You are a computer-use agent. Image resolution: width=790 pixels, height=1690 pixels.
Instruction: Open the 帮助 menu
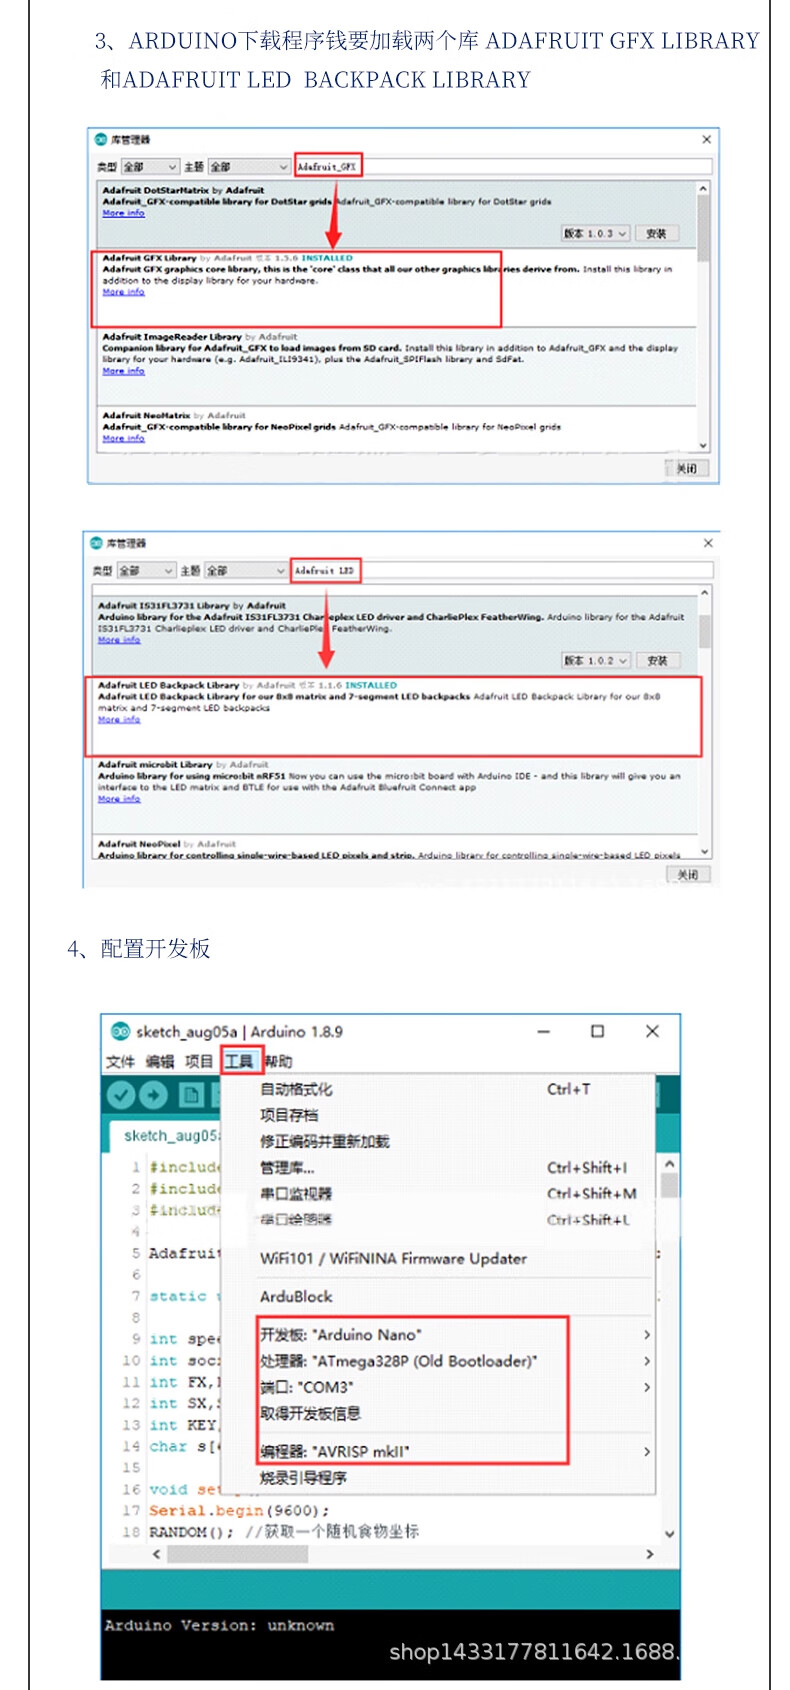coord(278,1061)
